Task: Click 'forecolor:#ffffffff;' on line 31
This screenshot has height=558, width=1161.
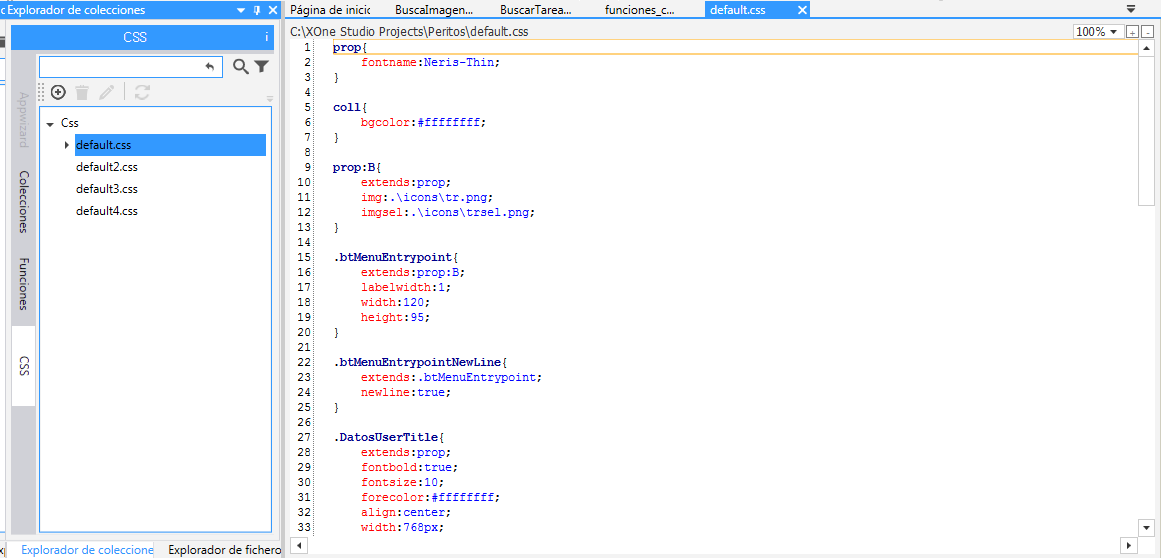Action: coord(431,497)
